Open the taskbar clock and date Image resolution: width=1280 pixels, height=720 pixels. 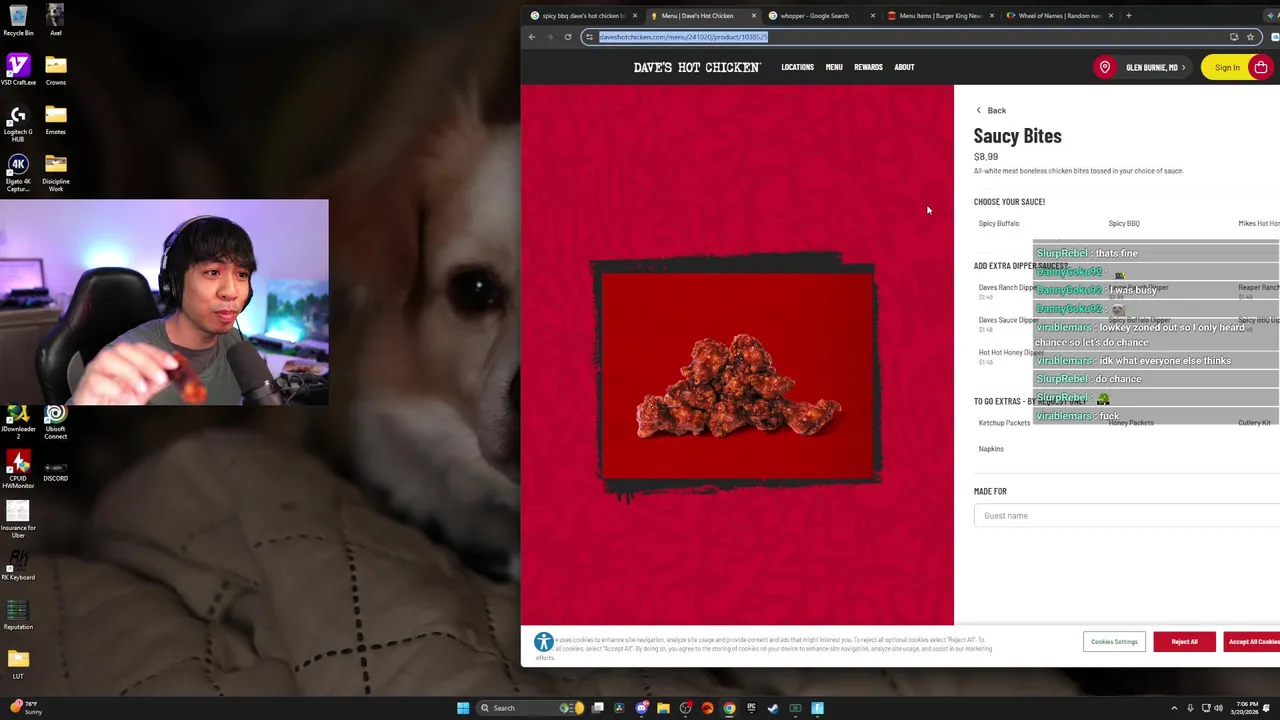pyautogui.click(x=1247, y=708)
